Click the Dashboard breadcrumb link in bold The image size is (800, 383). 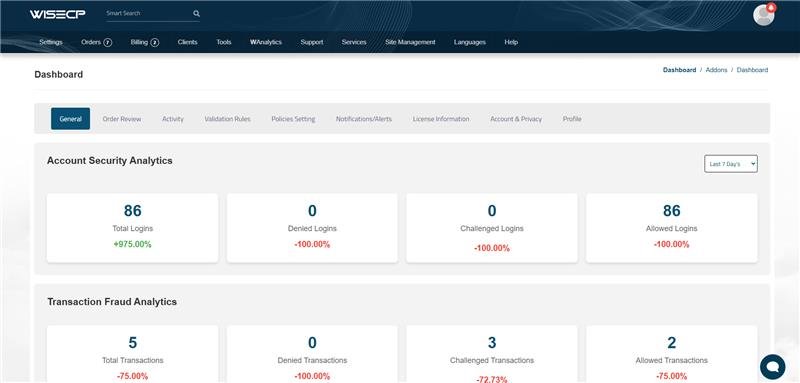[679, 70]
